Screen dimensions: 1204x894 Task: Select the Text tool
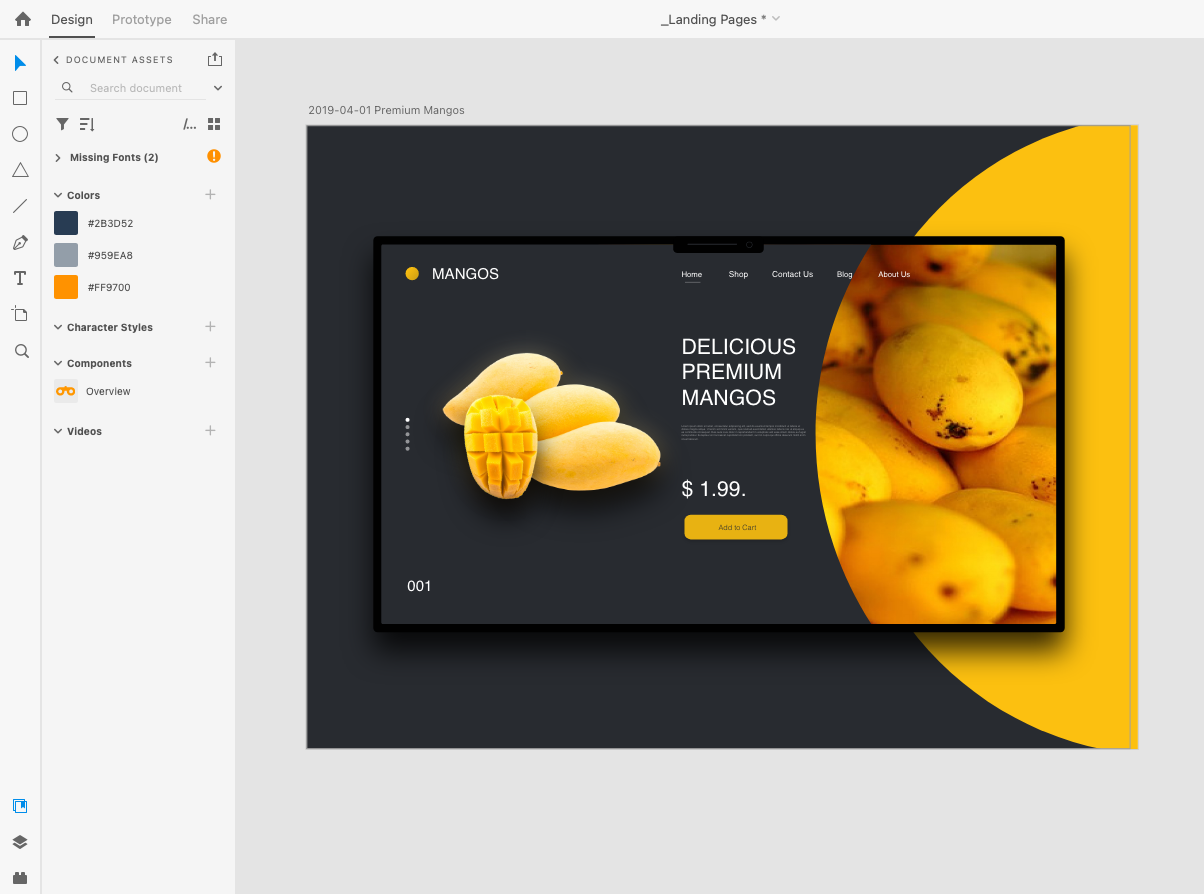19,277
